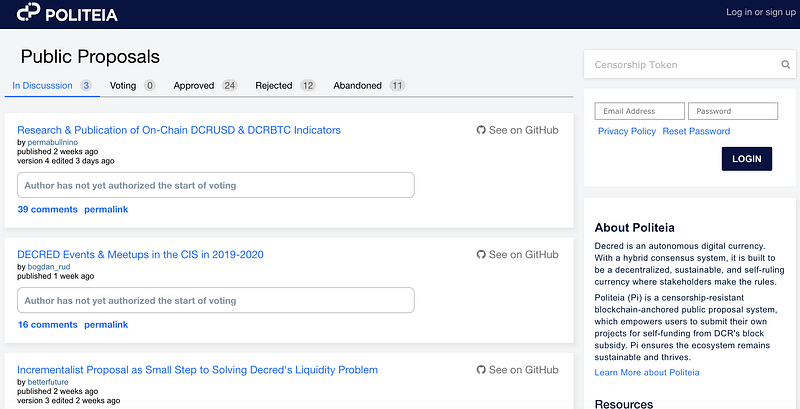
Task: View the 16 comments link
Action: click(x=47, y=325)
